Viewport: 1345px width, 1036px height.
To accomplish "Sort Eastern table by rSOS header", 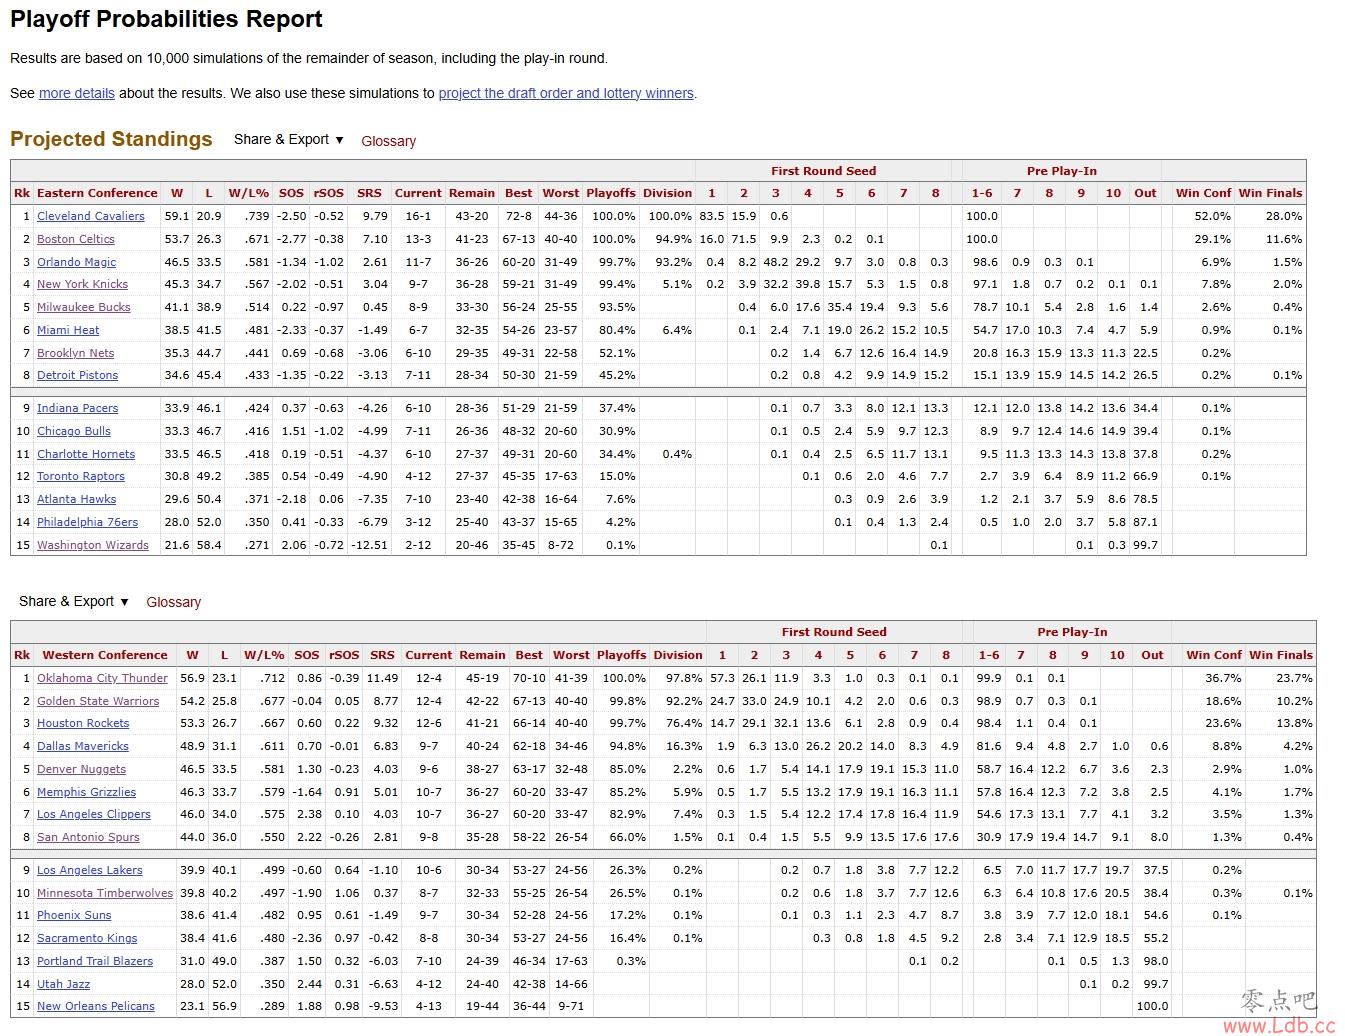I will point(328,193).
